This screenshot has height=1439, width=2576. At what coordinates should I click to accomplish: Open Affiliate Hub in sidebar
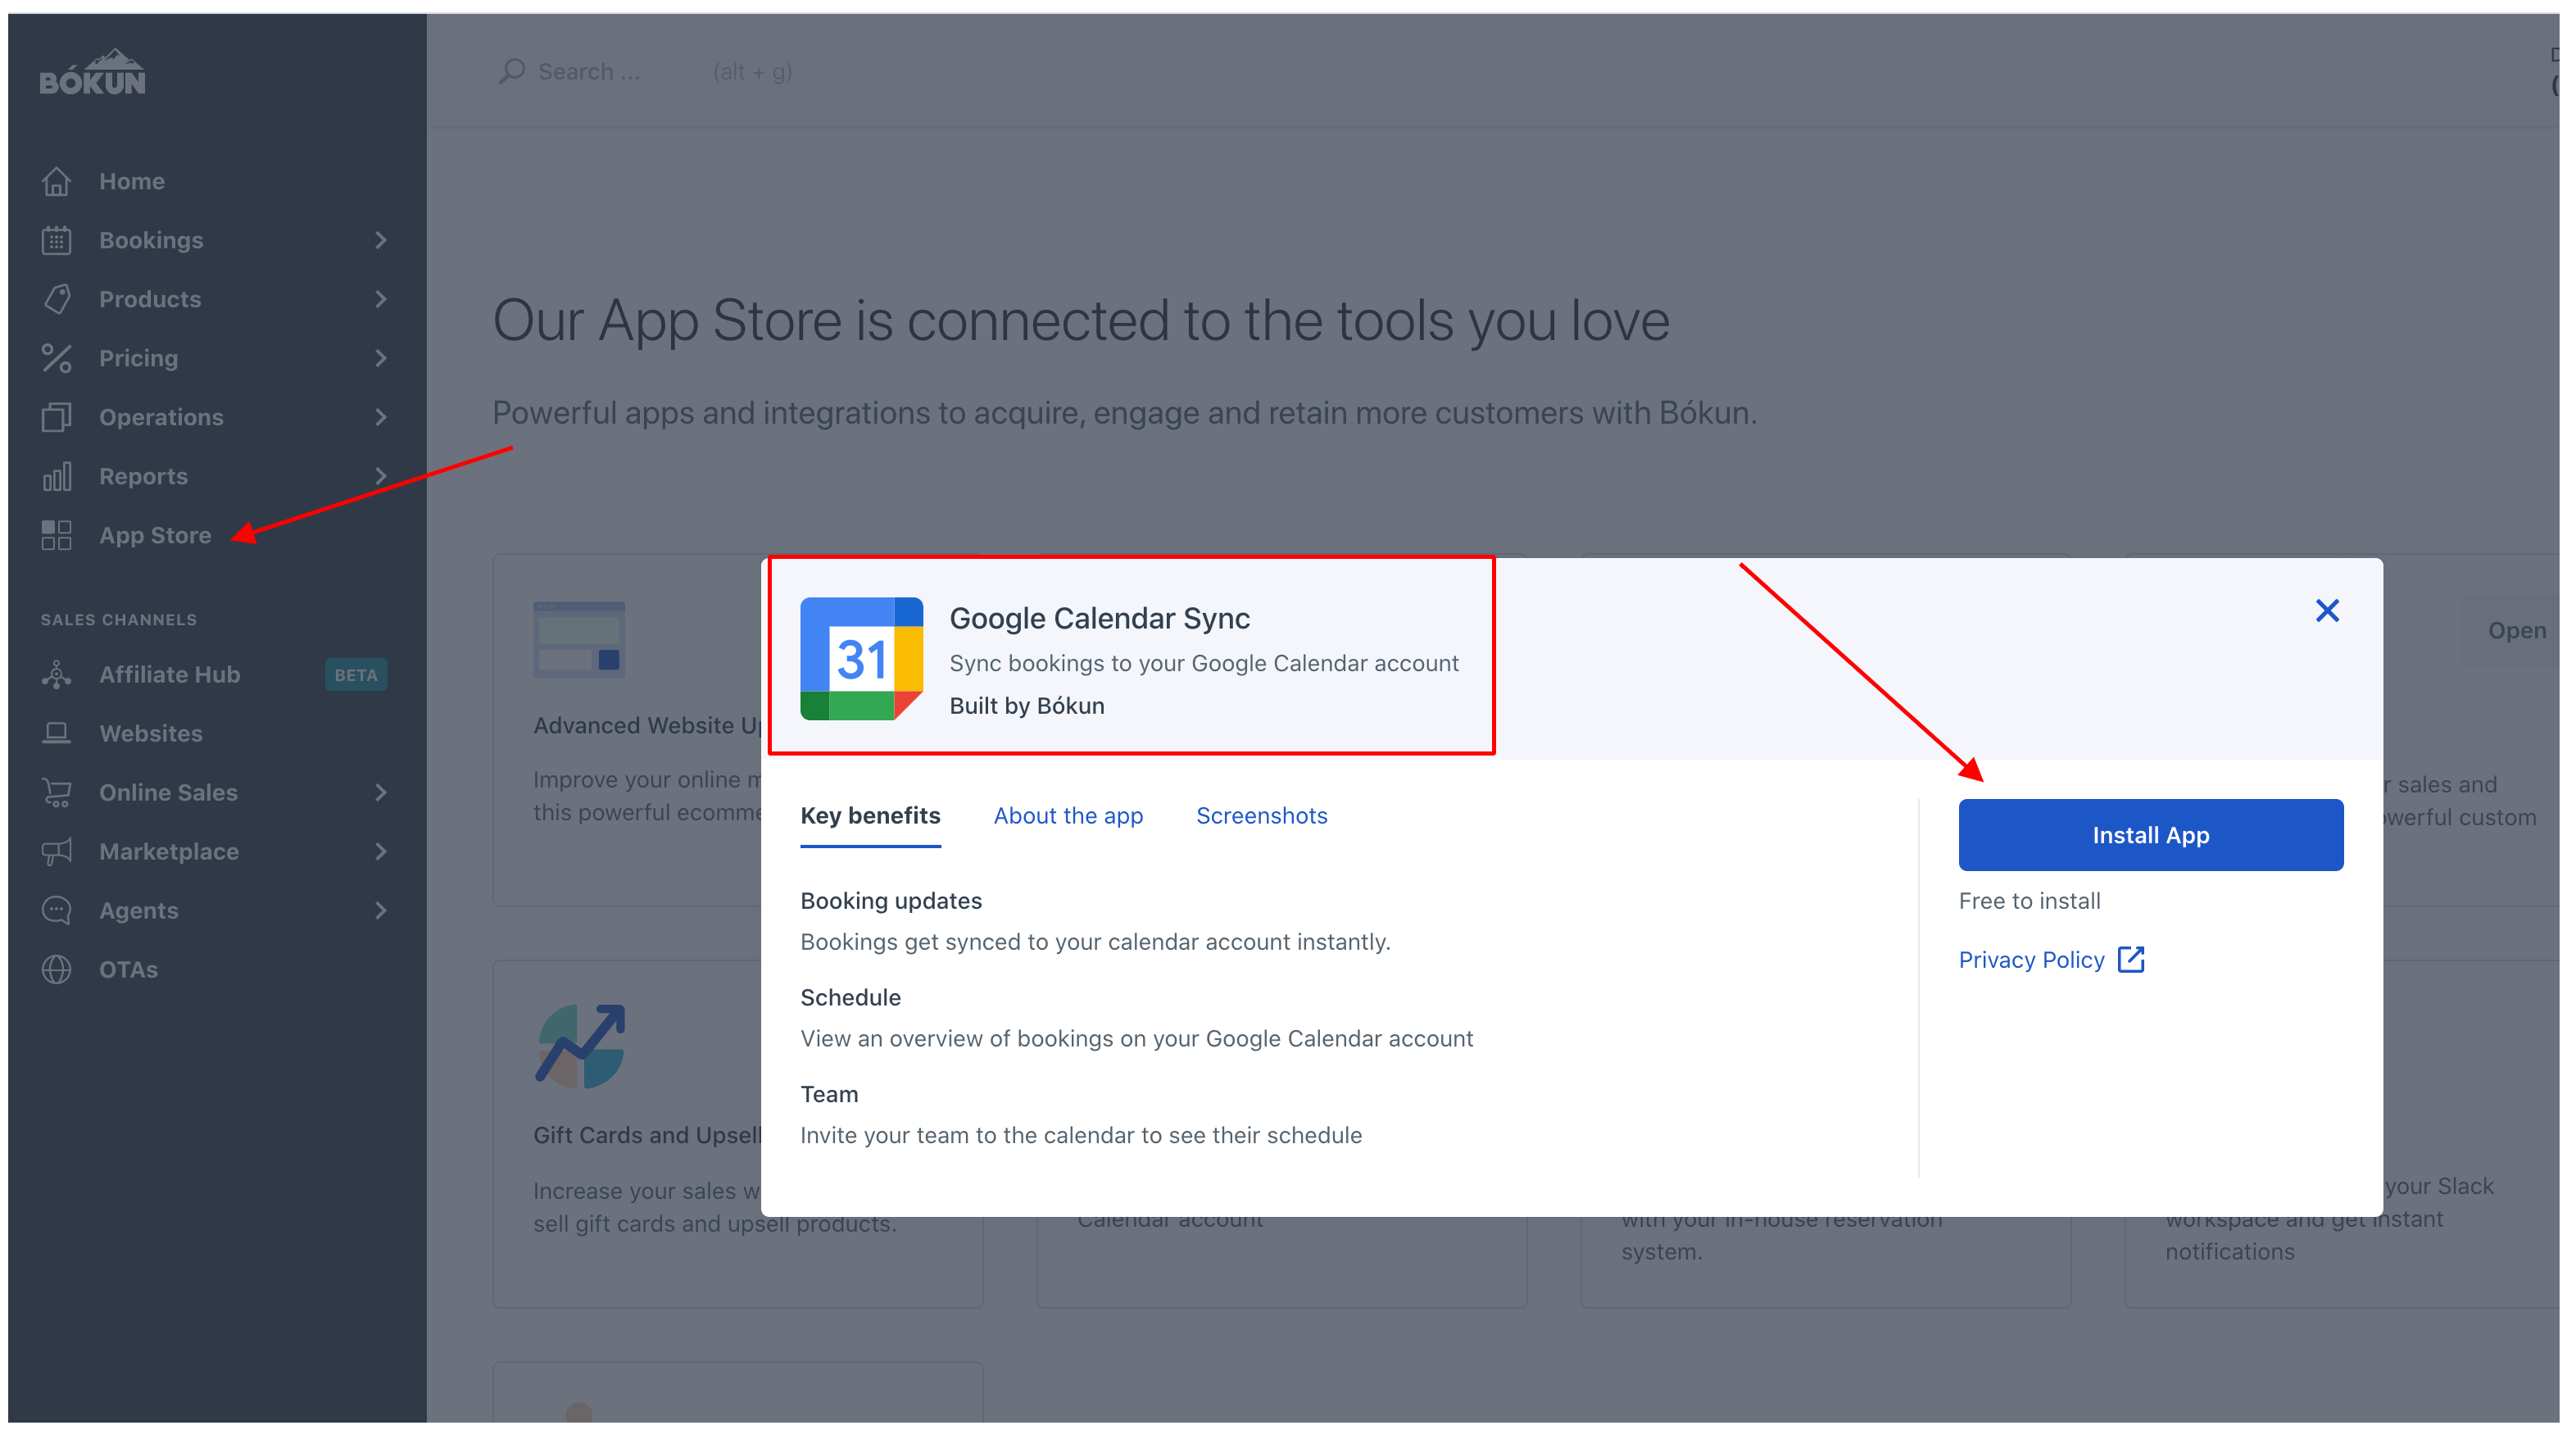point(170,674)
